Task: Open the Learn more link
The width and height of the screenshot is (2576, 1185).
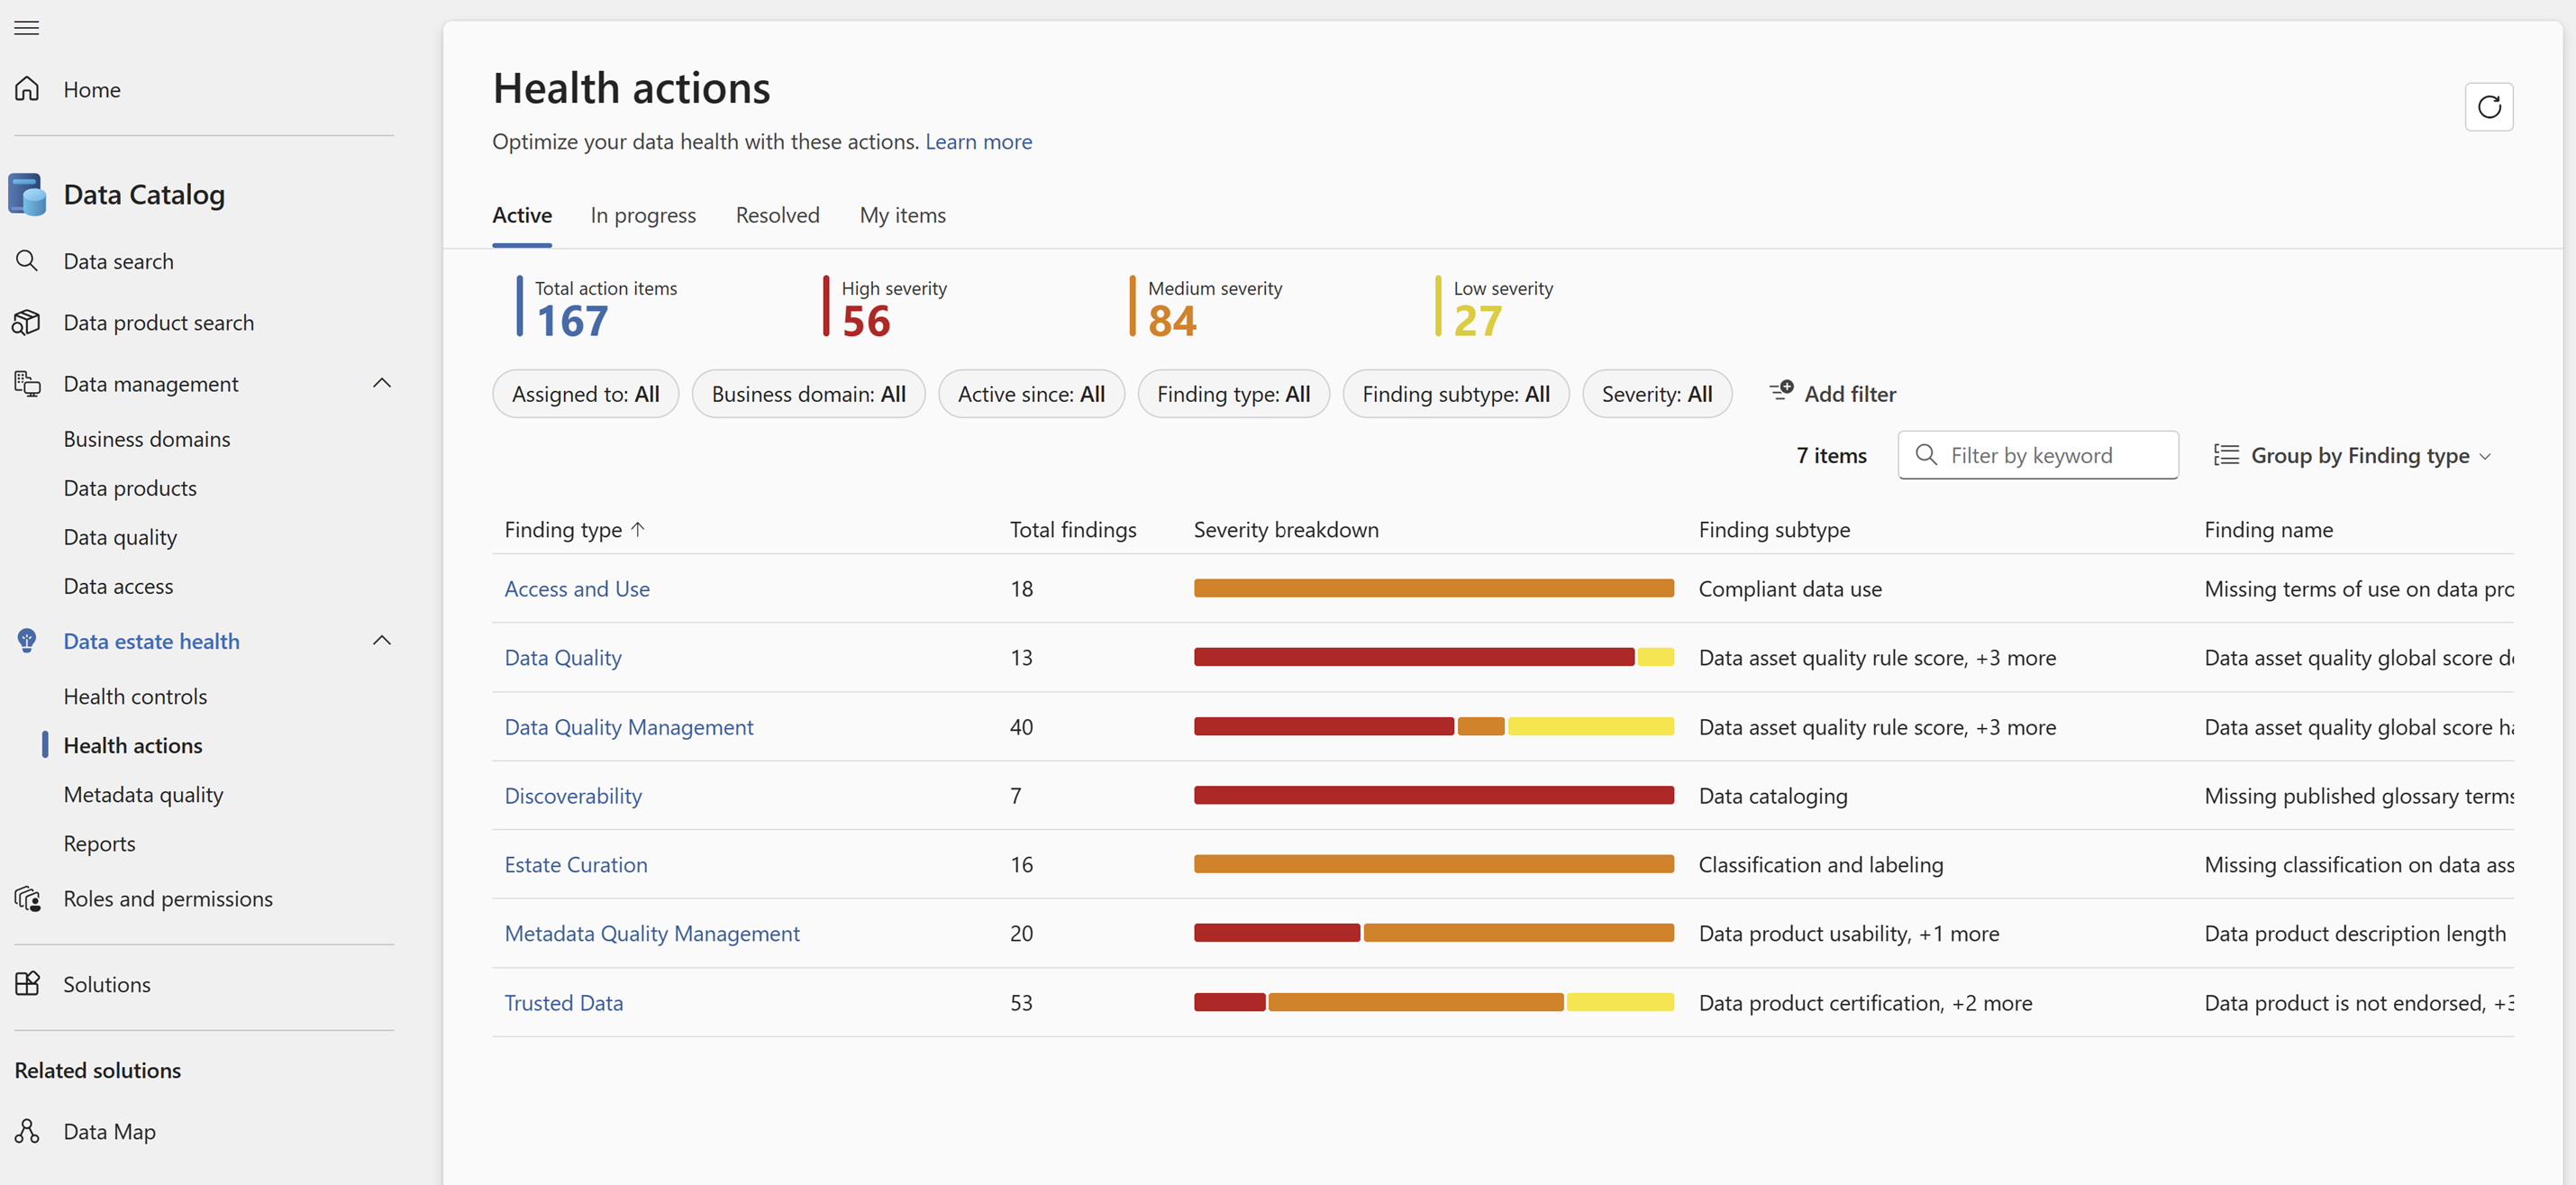Action: click(x=978, y=142)
